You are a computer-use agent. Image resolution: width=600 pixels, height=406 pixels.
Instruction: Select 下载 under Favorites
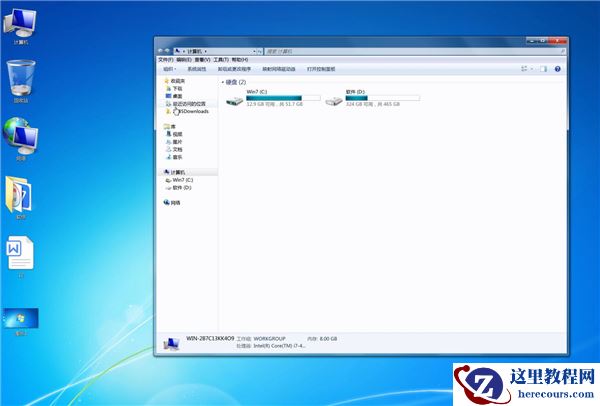coord(177,88)
